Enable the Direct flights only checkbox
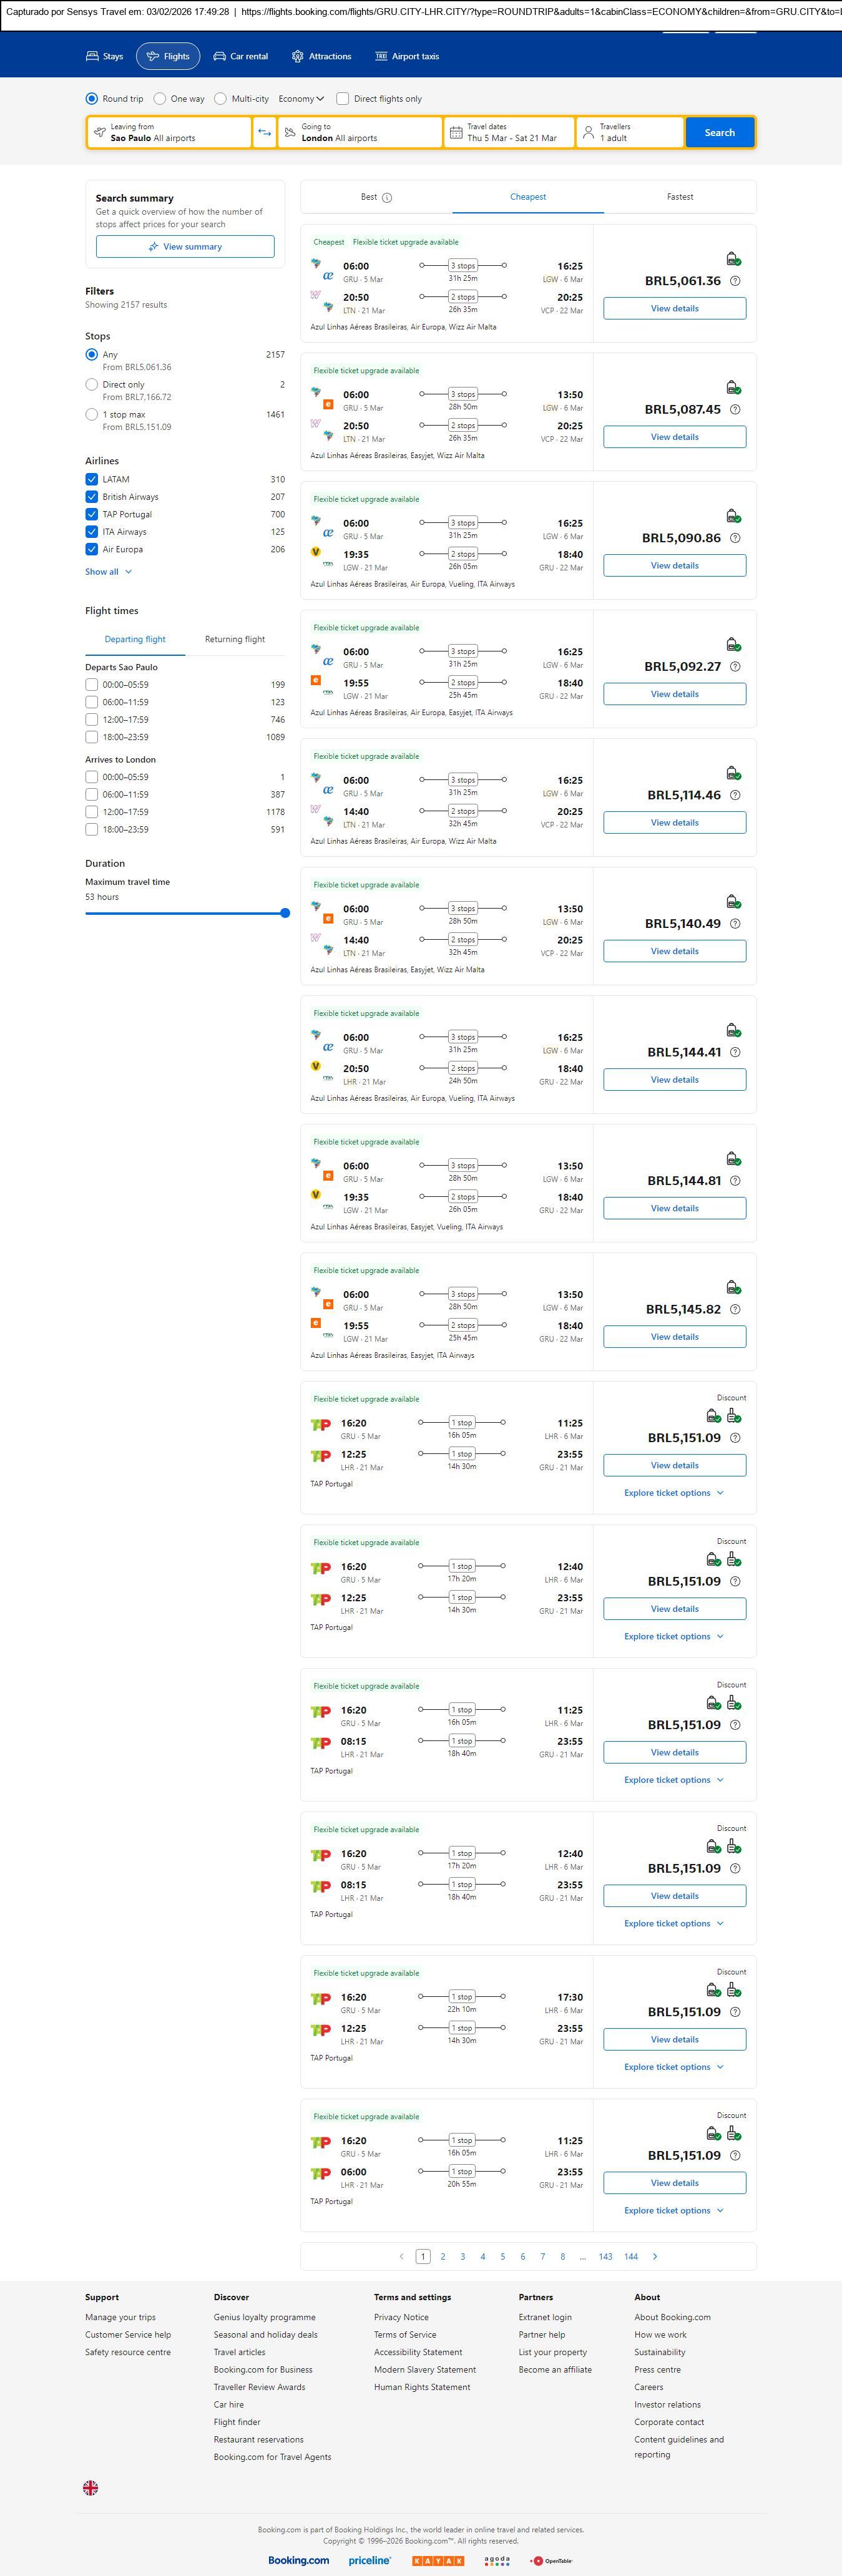The height and width of the screenshot is (2576, 842). click(343, 99)
